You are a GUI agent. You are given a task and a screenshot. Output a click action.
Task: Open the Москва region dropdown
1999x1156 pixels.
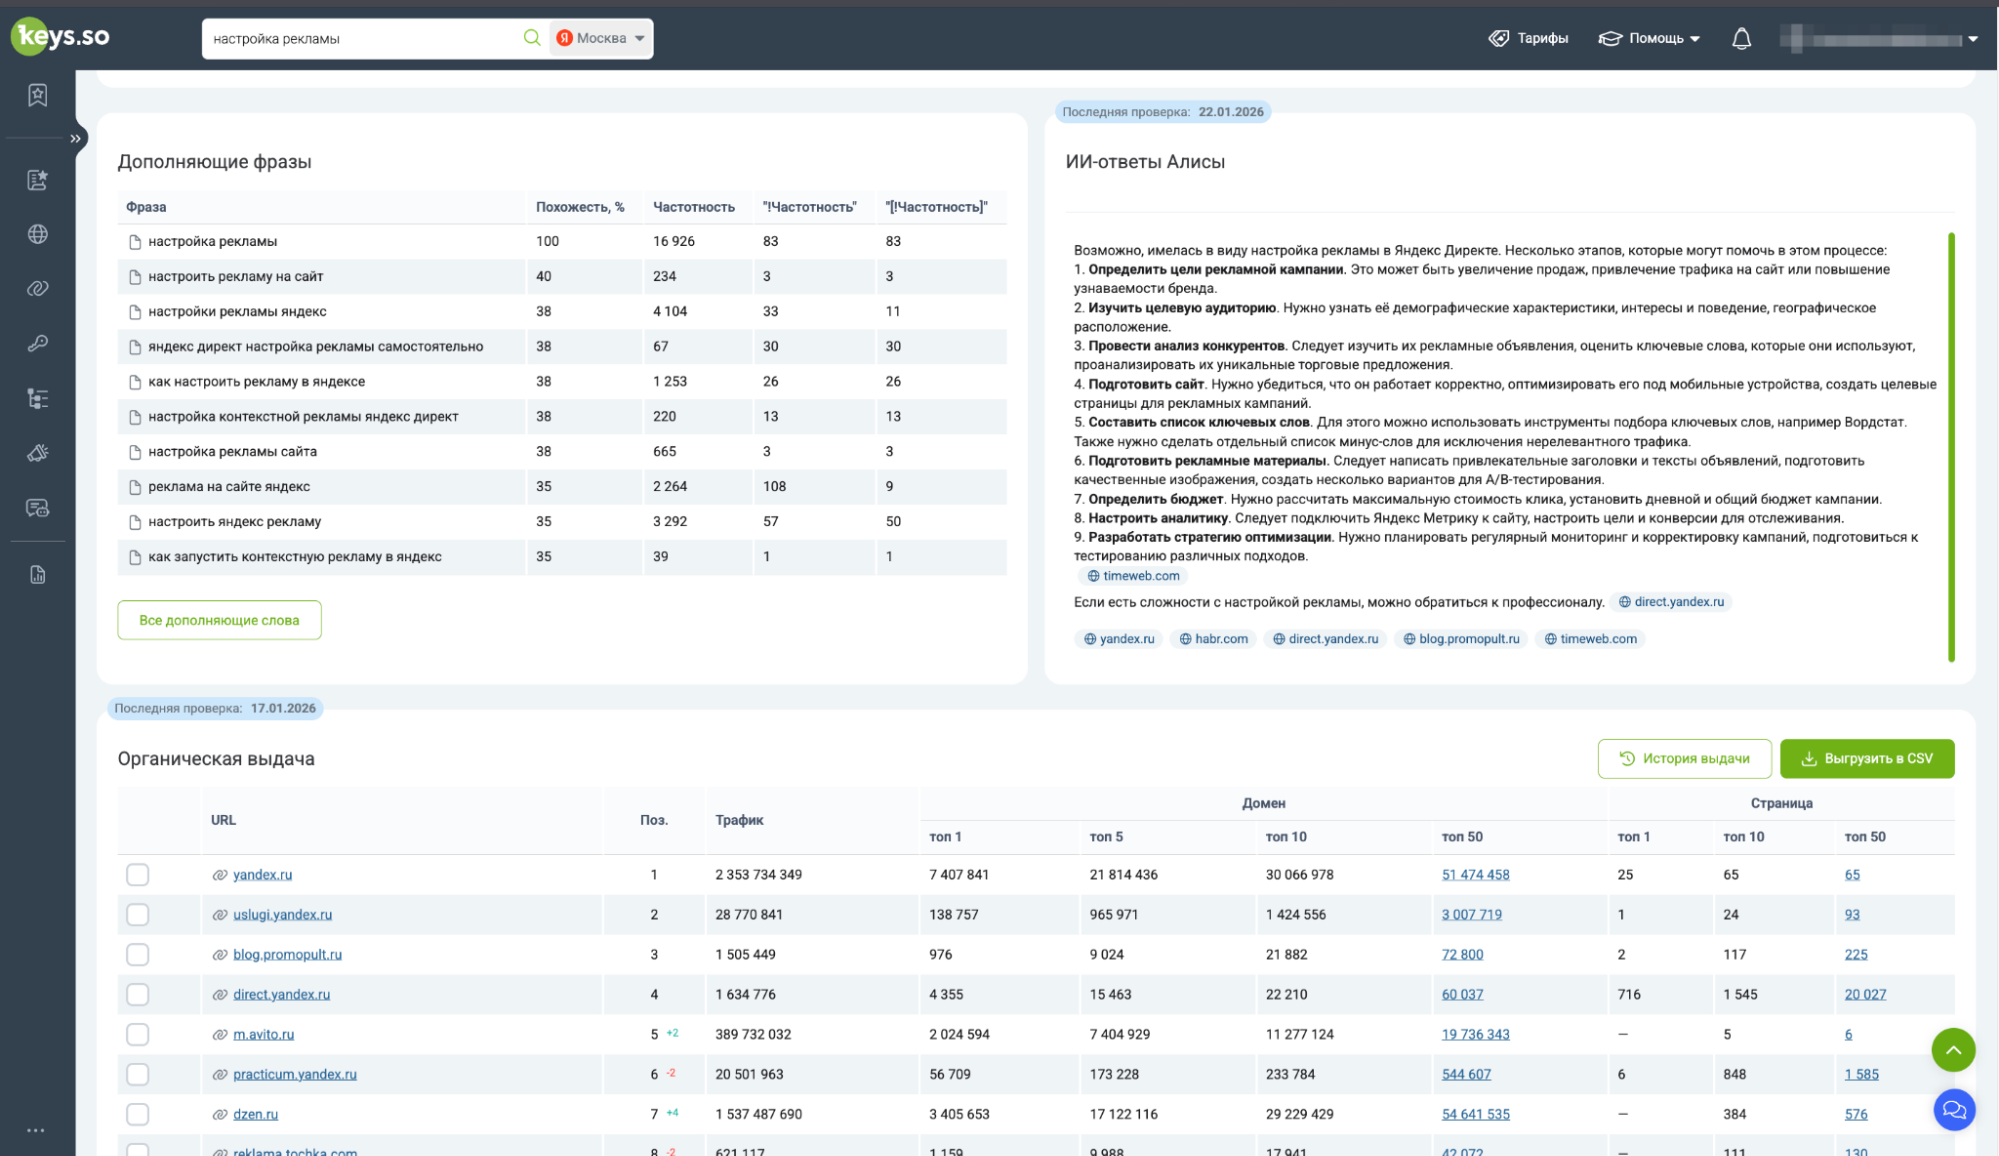point(601,38)
